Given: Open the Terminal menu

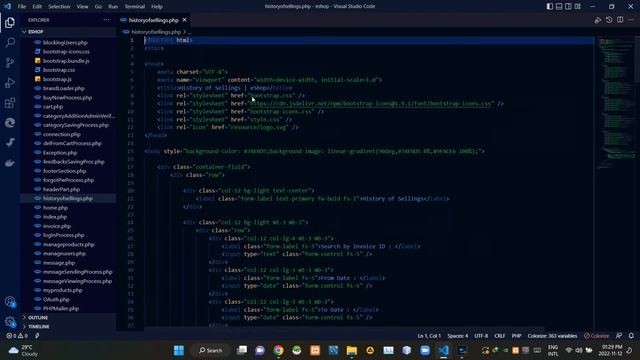Looking at the screenshot, I should (x=134, y=7).
